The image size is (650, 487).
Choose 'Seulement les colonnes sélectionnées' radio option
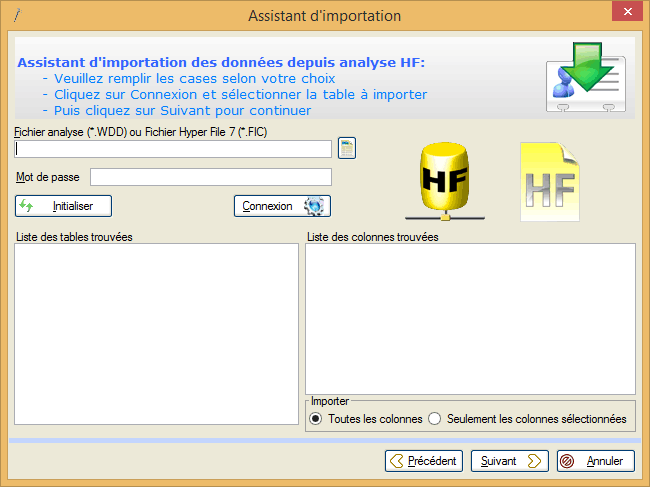tap(434, 419)
